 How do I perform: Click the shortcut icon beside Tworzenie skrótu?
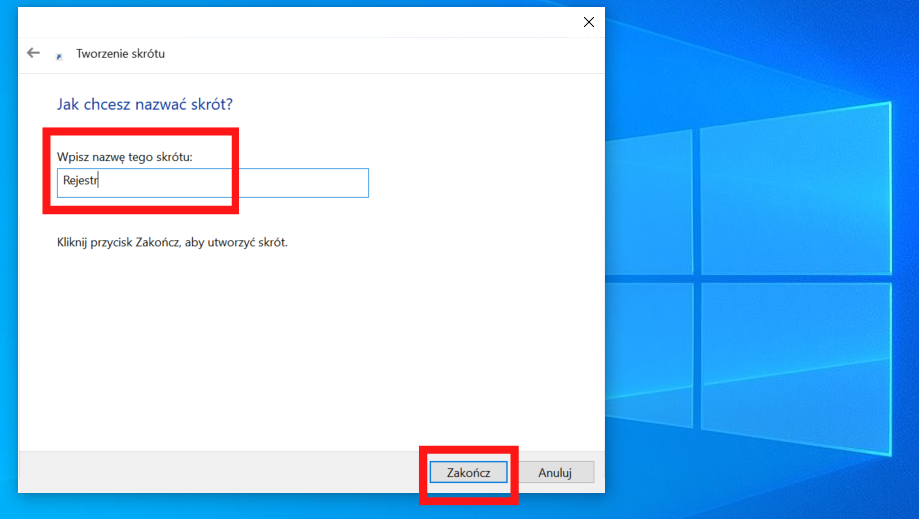pos(59,56)
